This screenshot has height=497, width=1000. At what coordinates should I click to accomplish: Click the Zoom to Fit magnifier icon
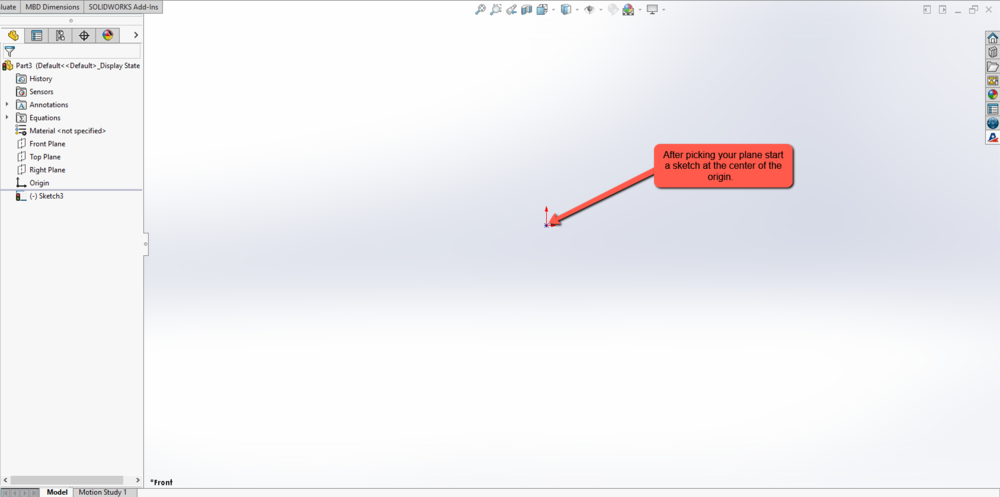point(480,10)
